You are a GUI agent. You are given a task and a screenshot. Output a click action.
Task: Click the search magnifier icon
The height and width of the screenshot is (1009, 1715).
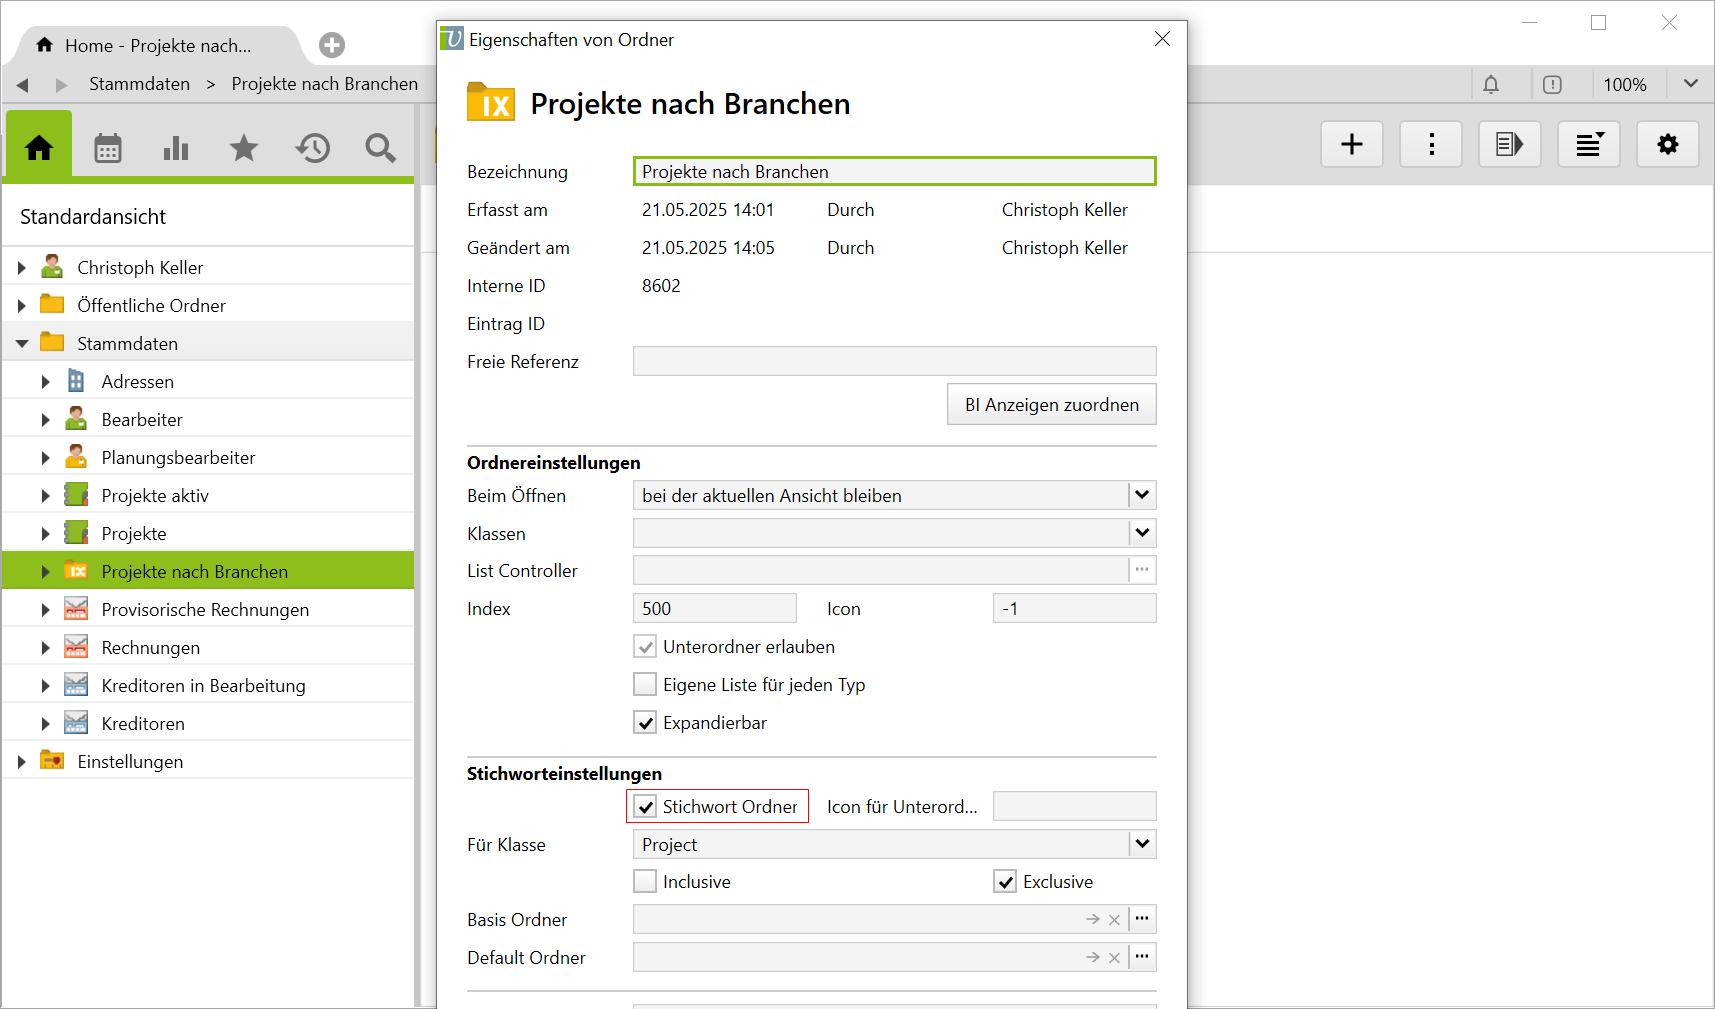pos(380,149)
